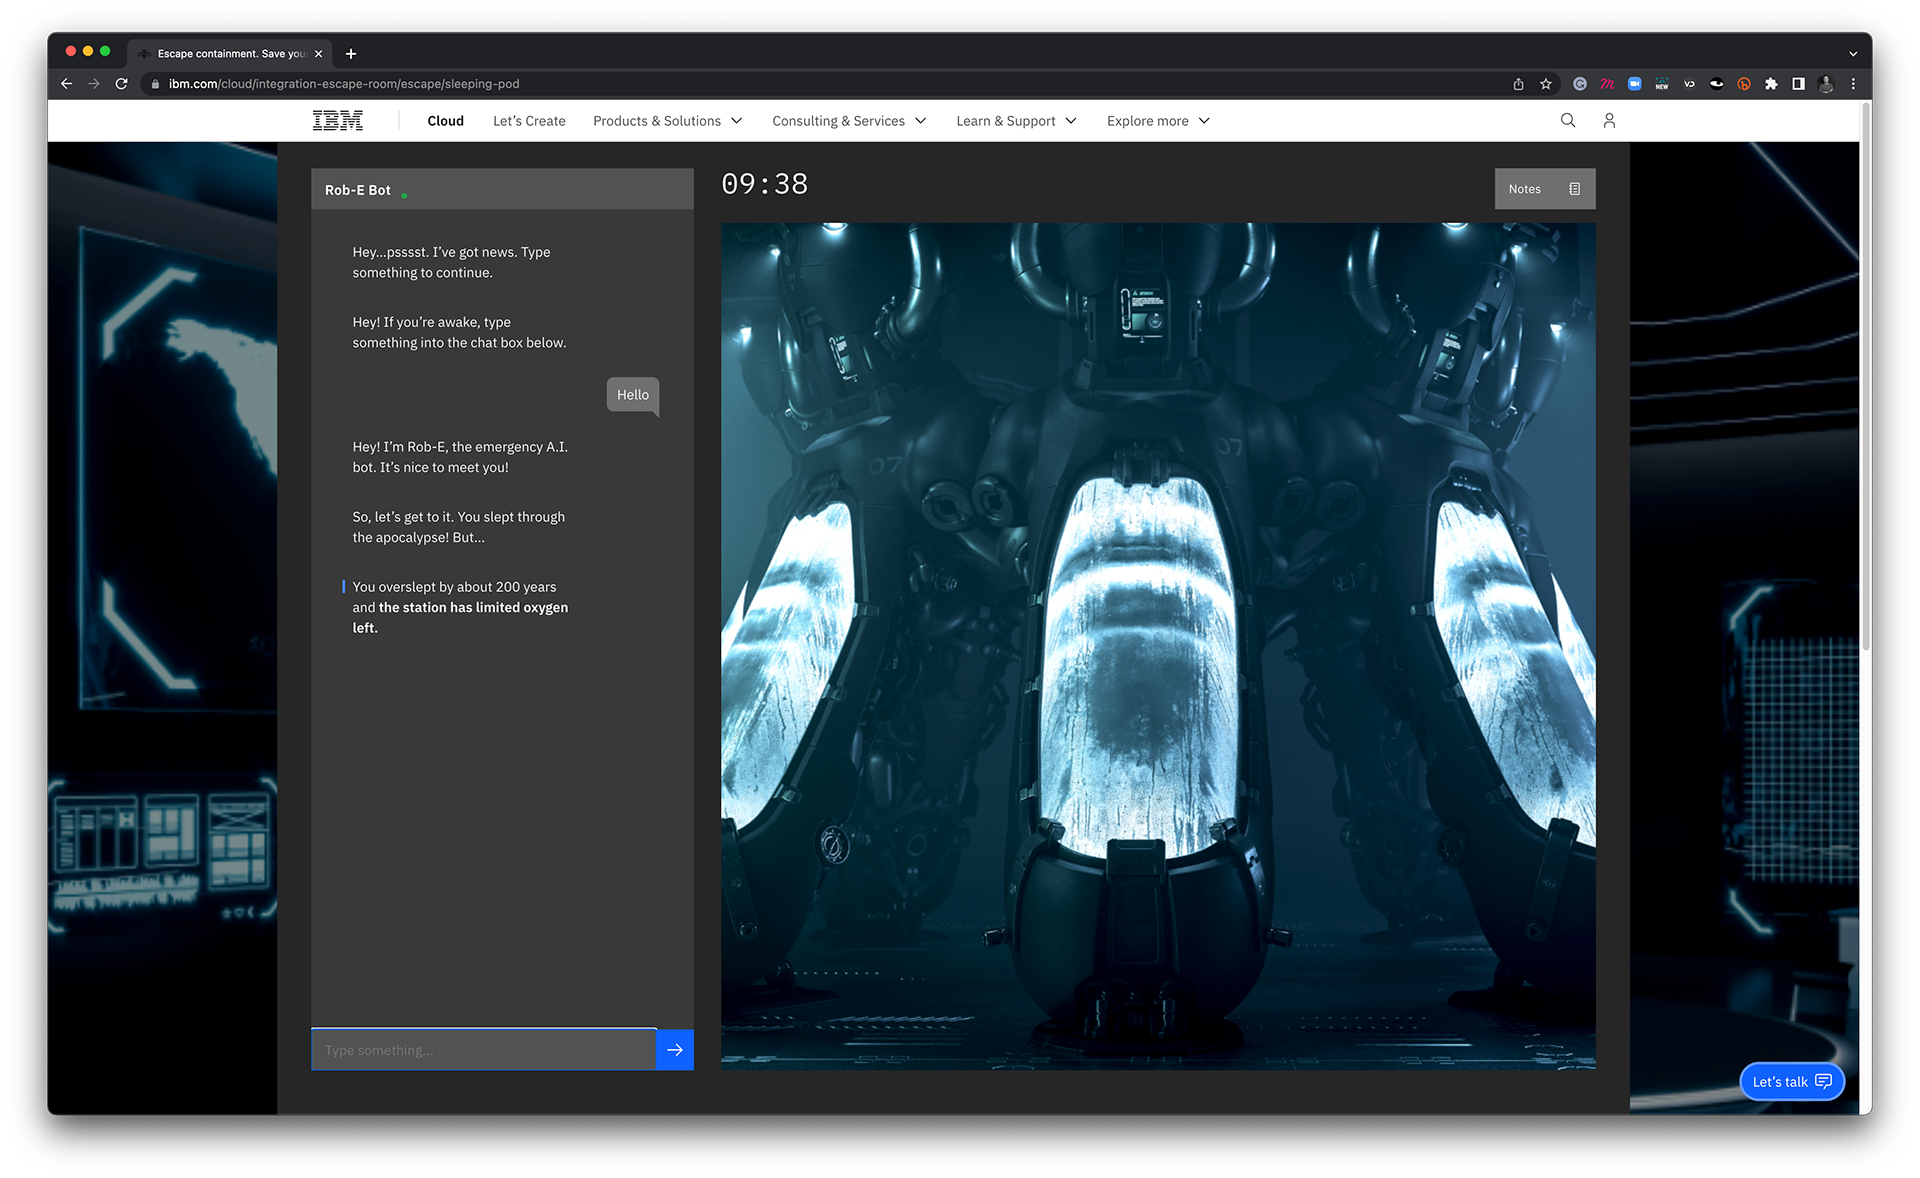Open the Let's Create nav link

[x=529, y=121]
